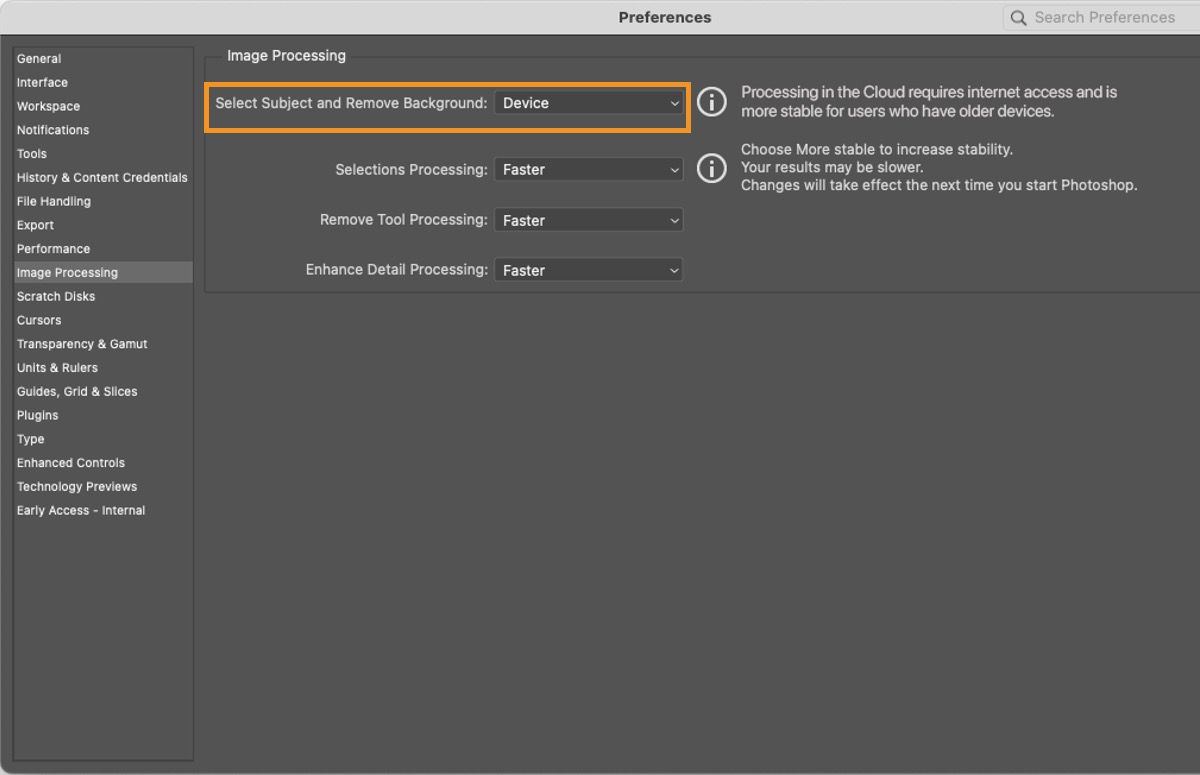Open the Interface preferences
This screenshot has width=1200, height=775.
(x=42, y=82)
